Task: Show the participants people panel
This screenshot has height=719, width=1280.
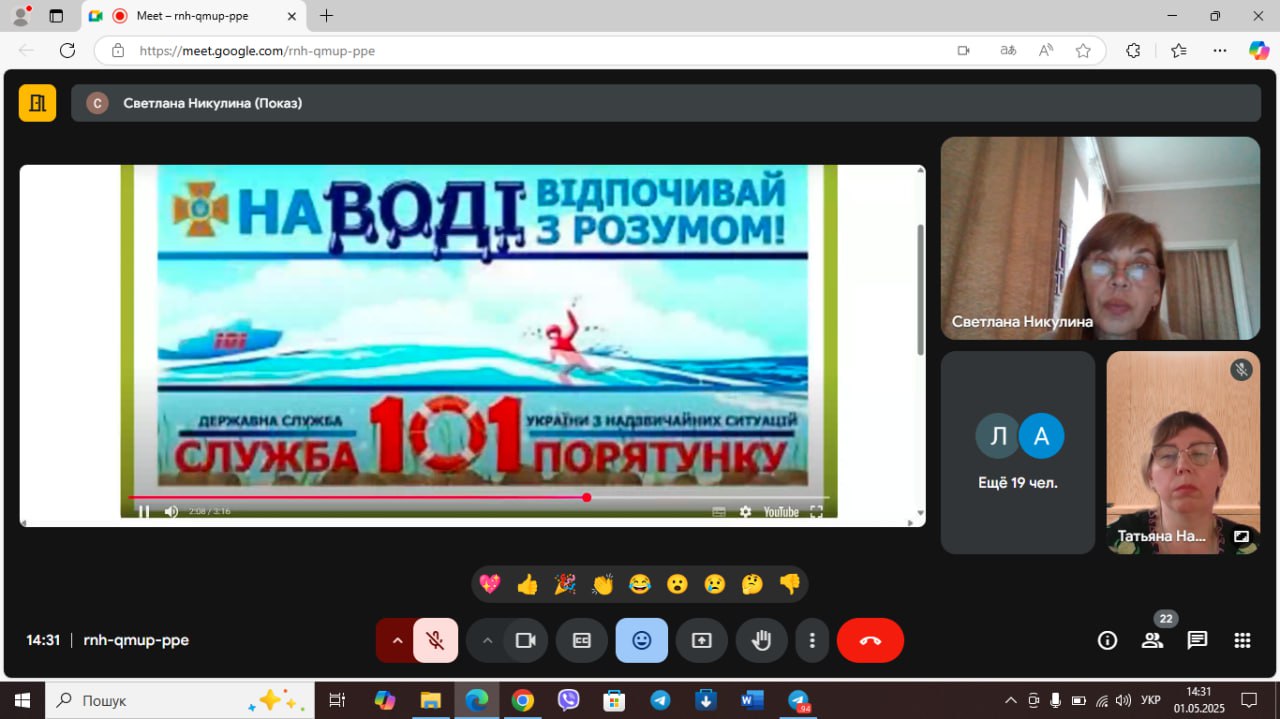Action: [1152, 641]
